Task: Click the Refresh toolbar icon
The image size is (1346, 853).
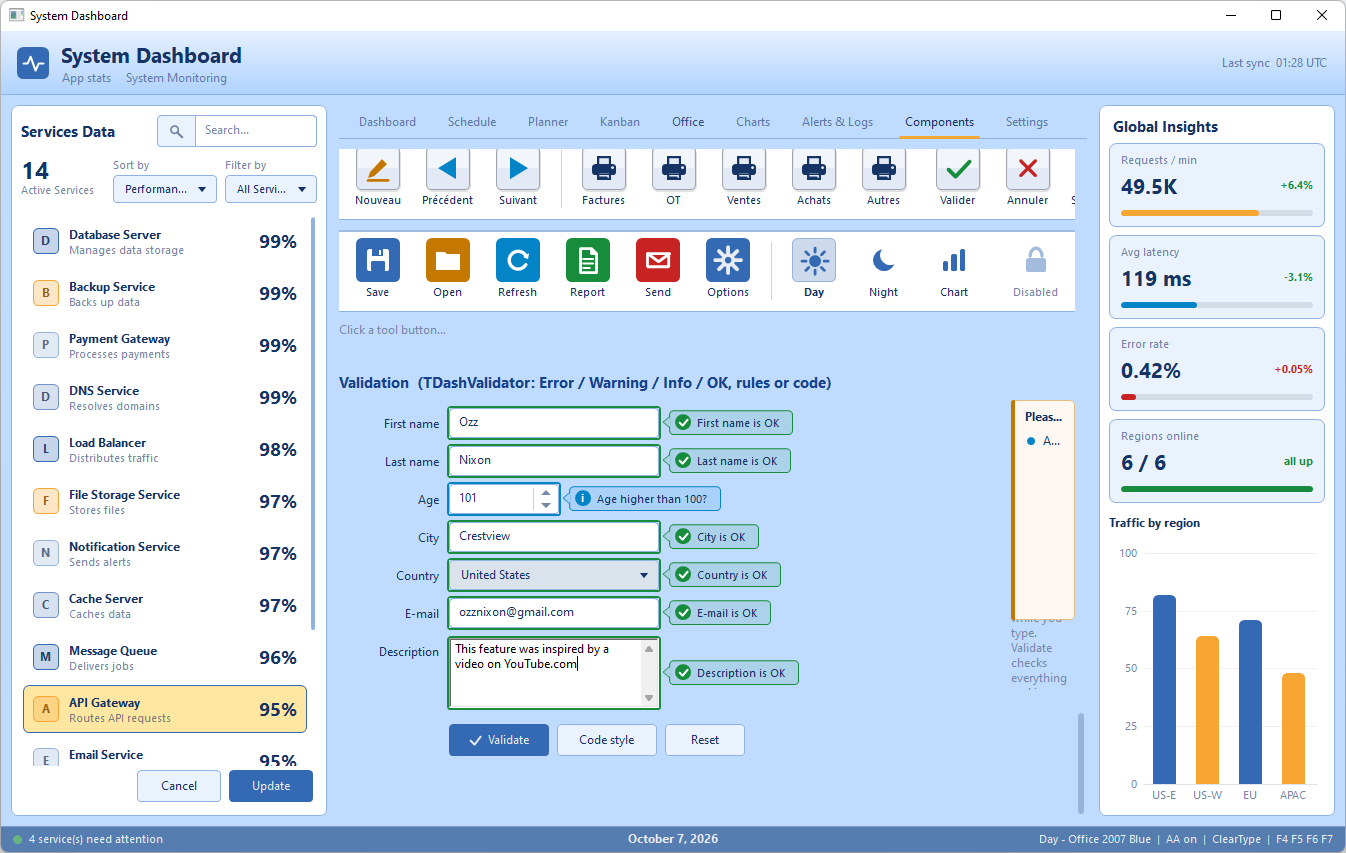Action: point(518,260)
